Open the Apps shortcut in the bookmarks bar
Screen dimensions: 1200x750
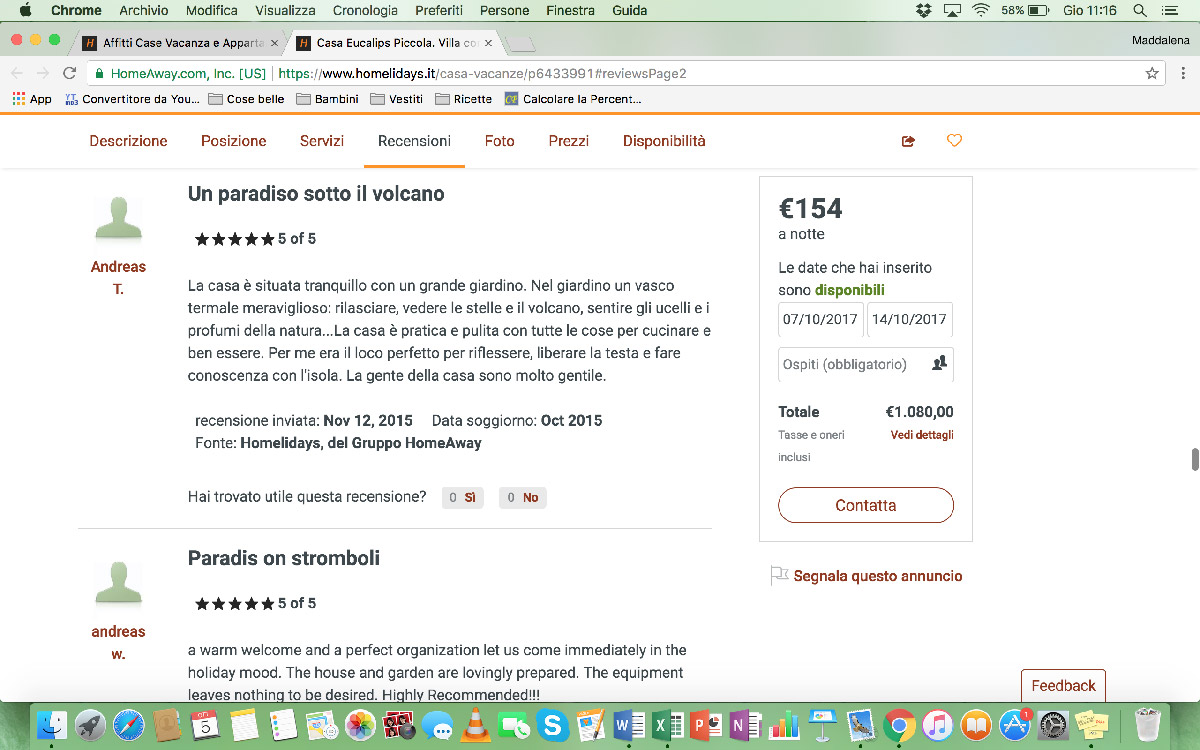[32, 99]
